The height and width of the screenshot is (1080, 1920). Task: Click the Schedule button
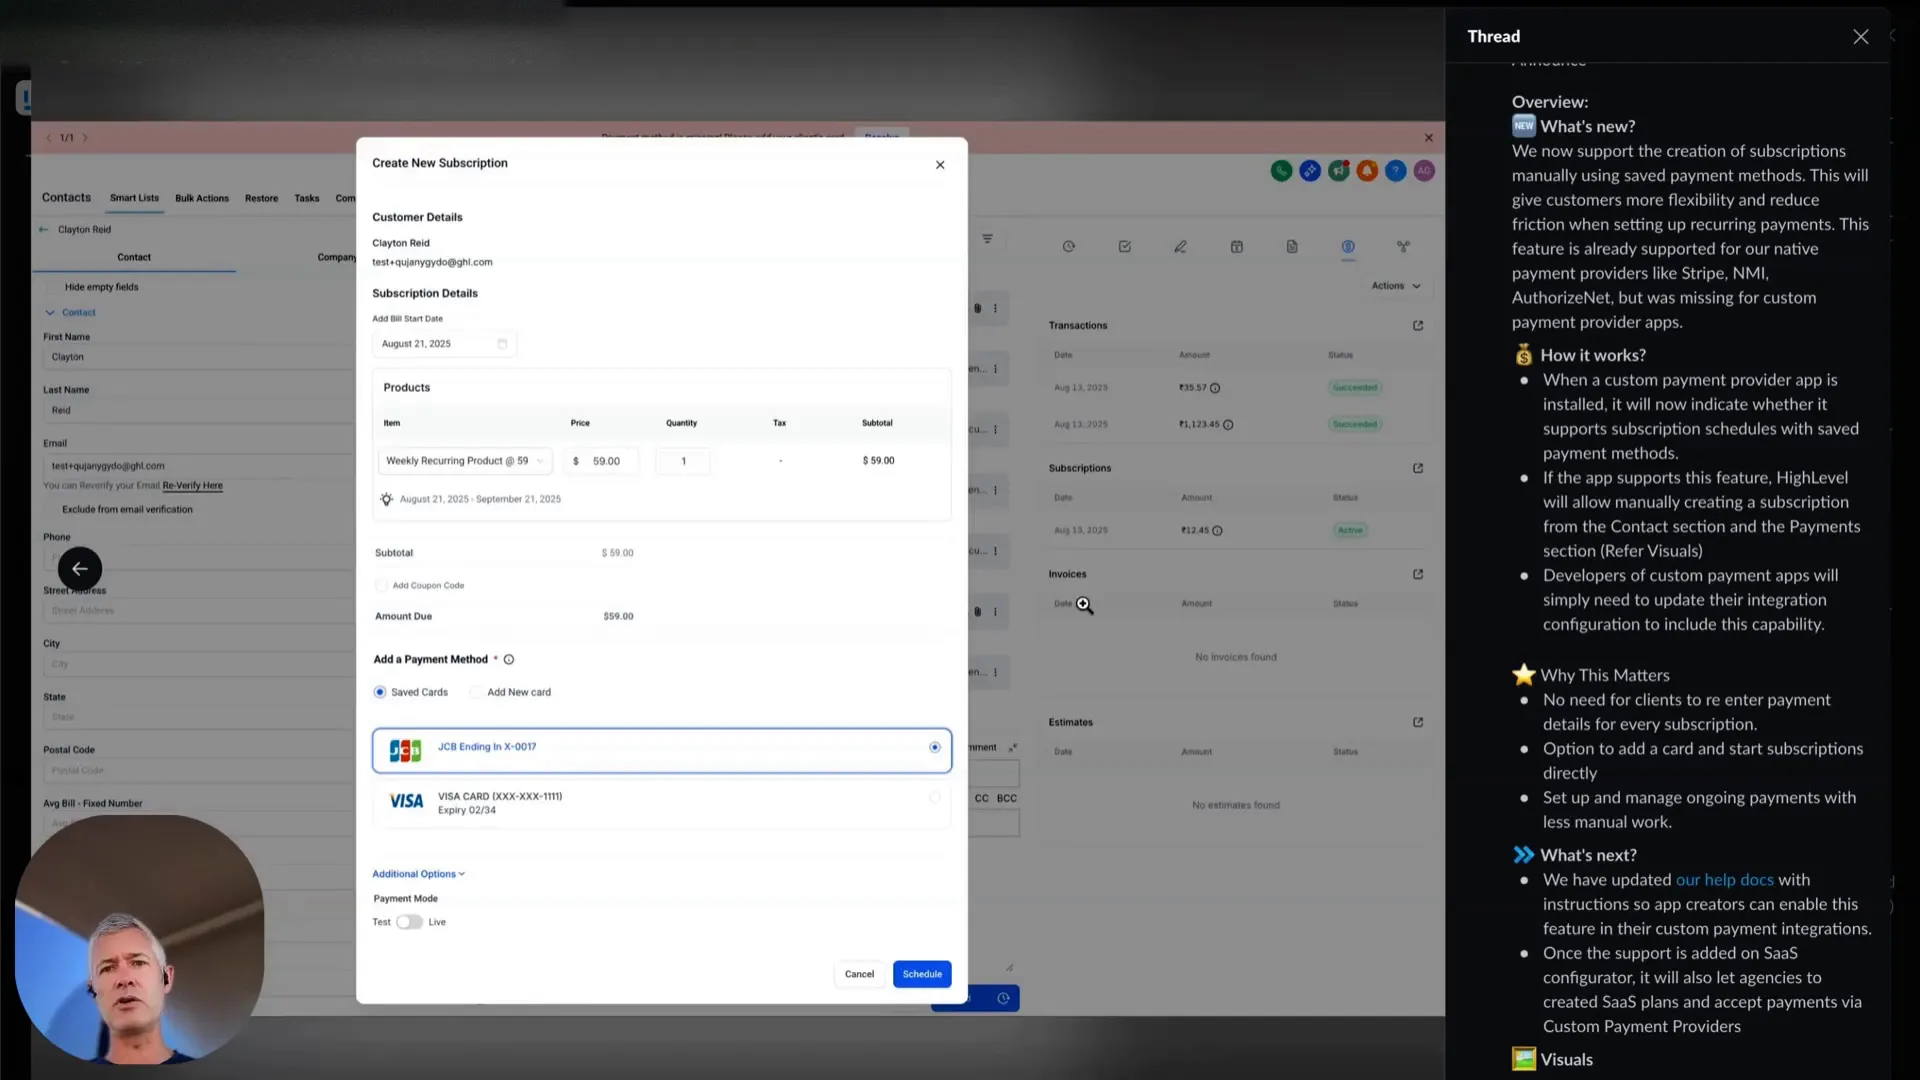pos(922,975)
